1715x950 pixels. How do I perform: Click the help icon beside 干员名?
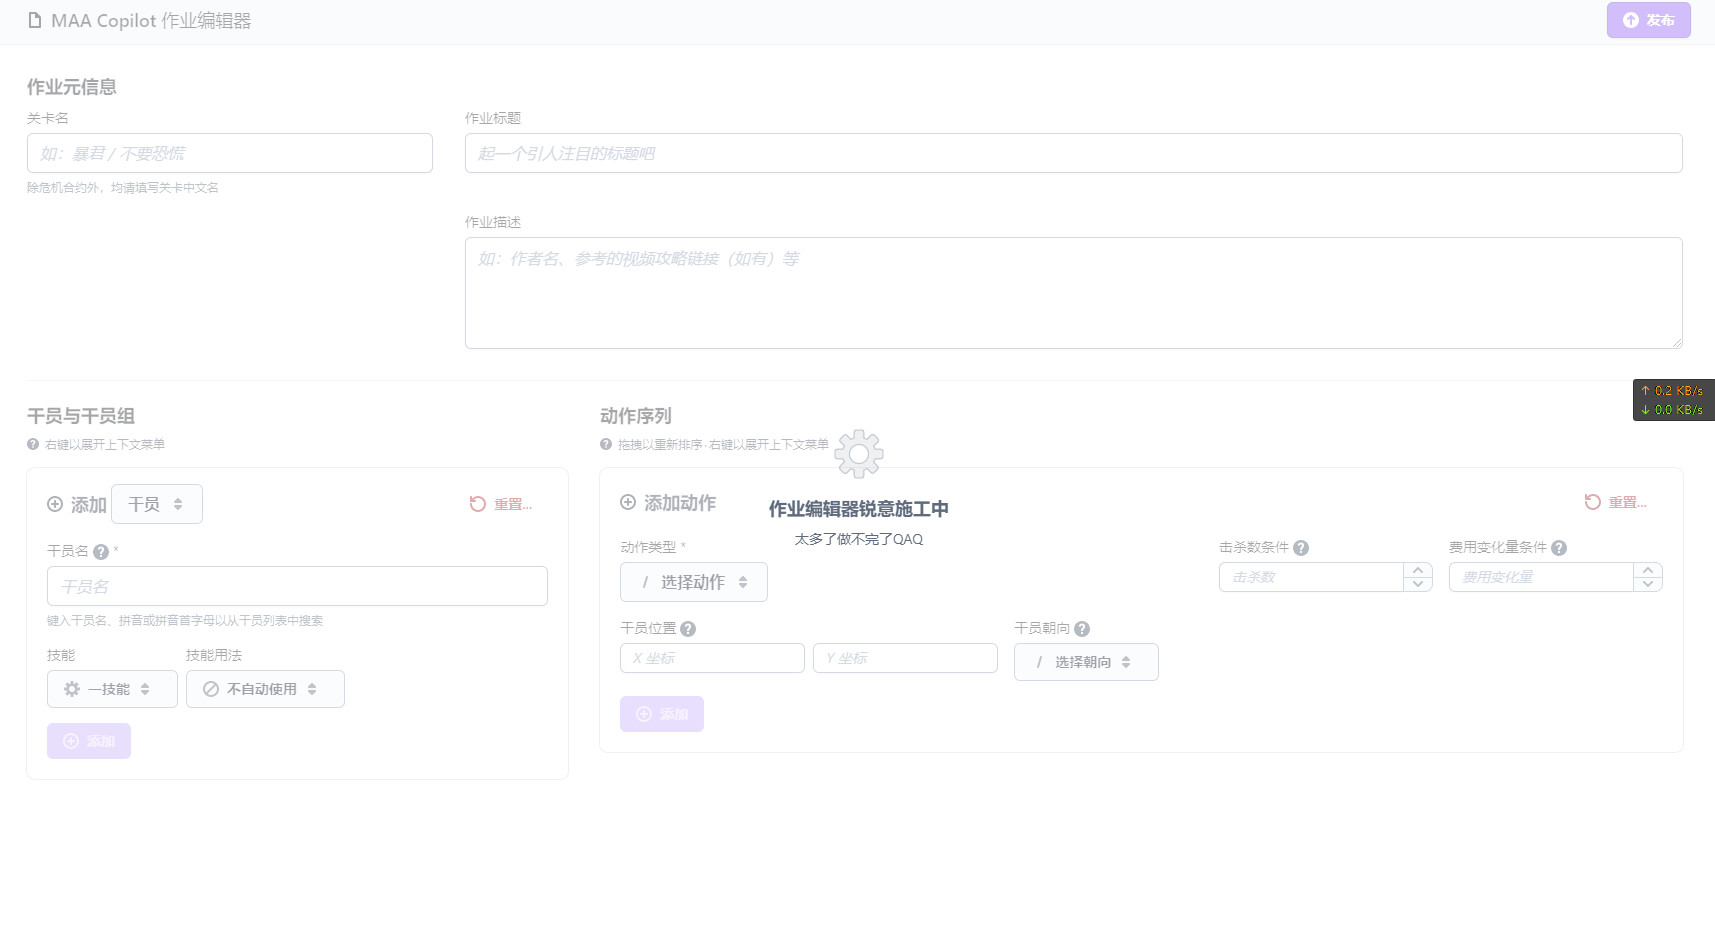(x=101, y=552)
